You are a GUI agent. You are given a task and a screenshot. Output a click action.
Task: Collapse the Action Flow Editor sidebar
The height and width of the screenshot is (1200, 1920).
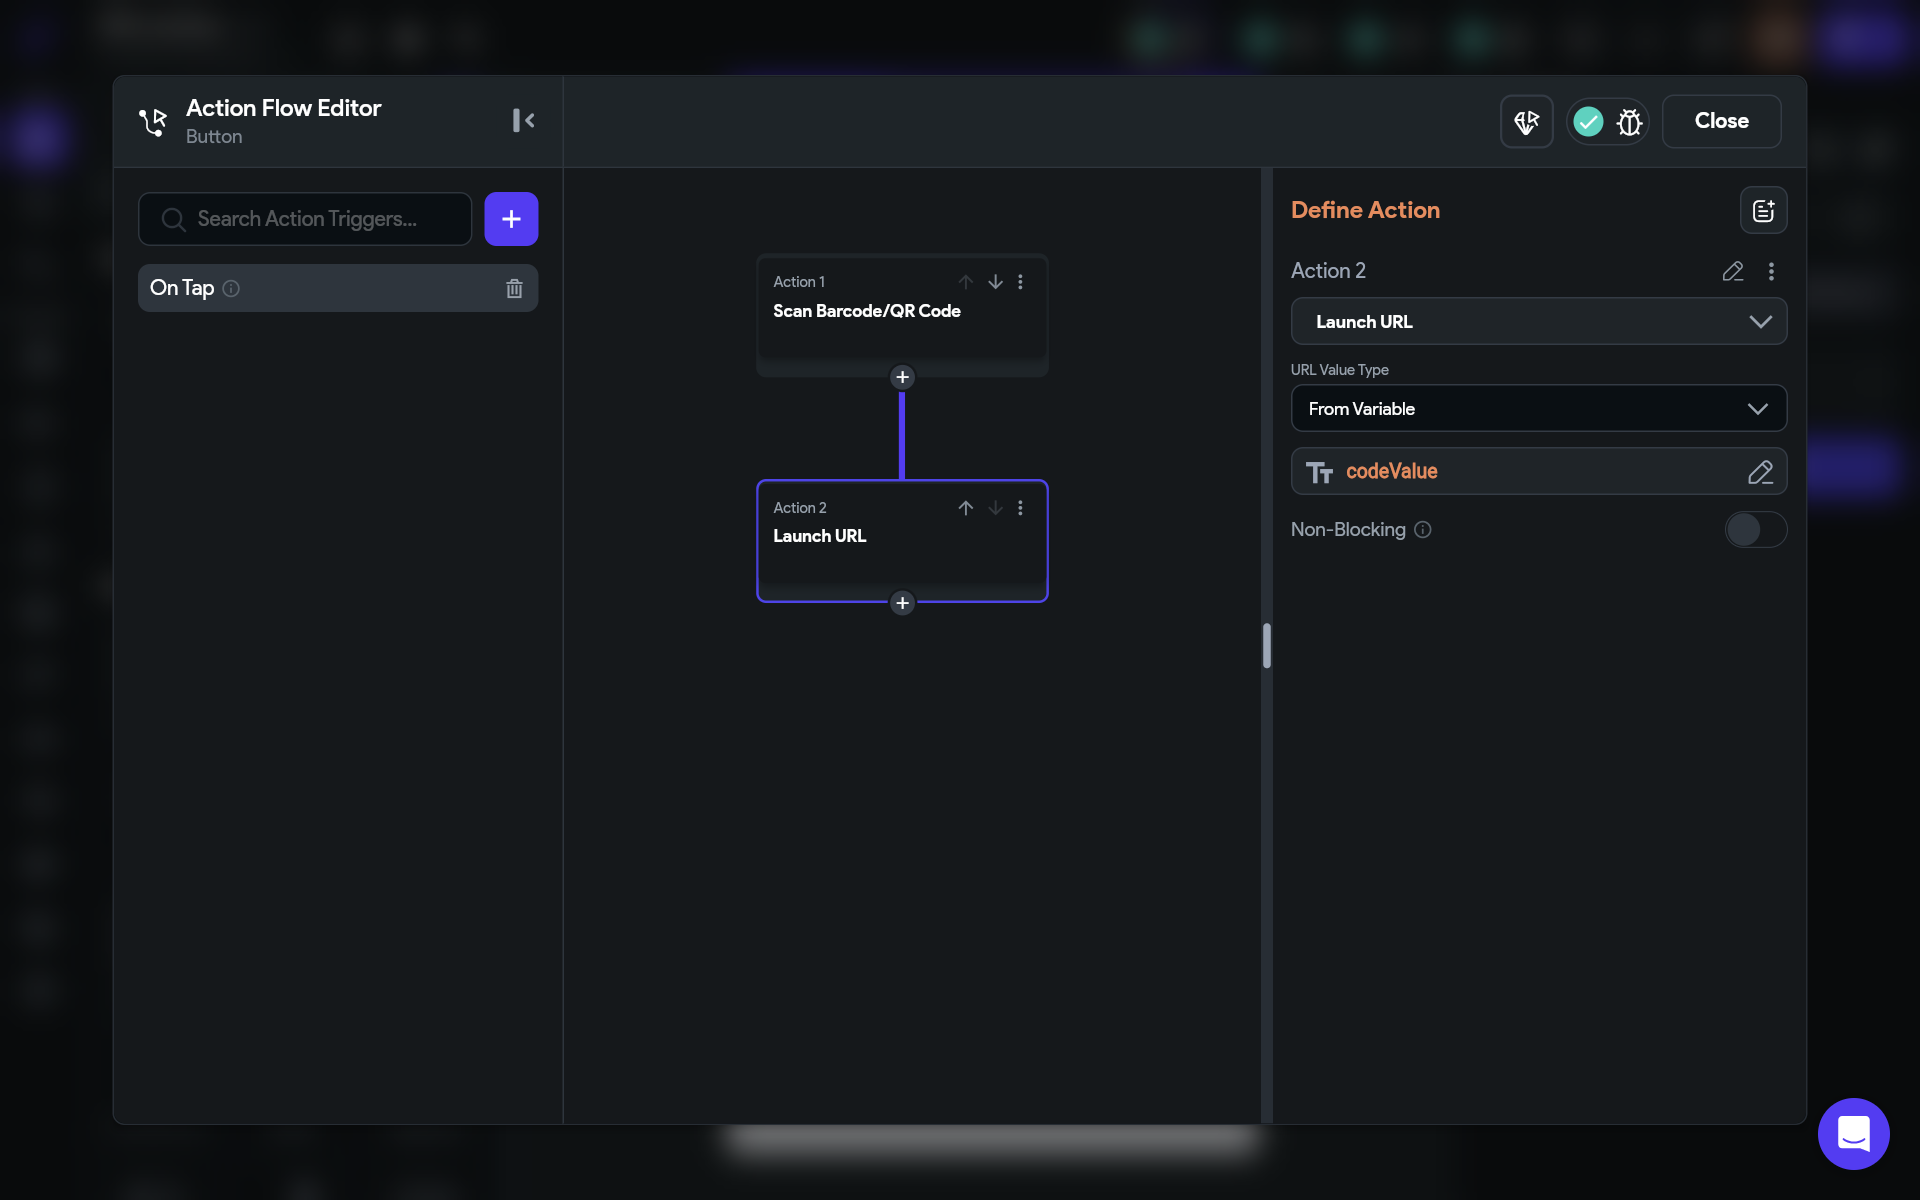pyautogui.click(x=523, y=121)
